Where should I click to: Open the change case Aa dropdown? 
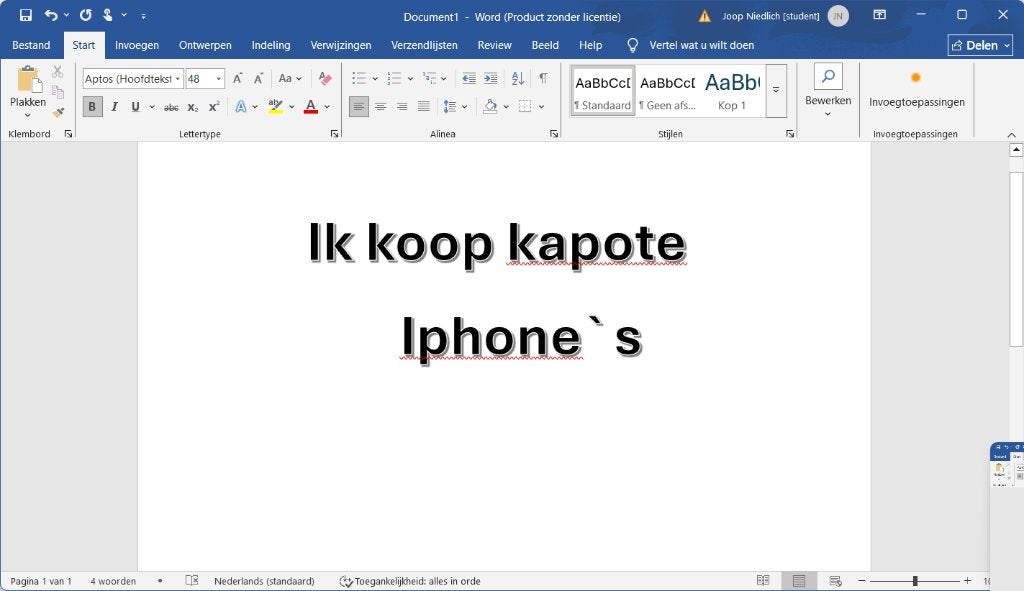click(x=290, y=79)
